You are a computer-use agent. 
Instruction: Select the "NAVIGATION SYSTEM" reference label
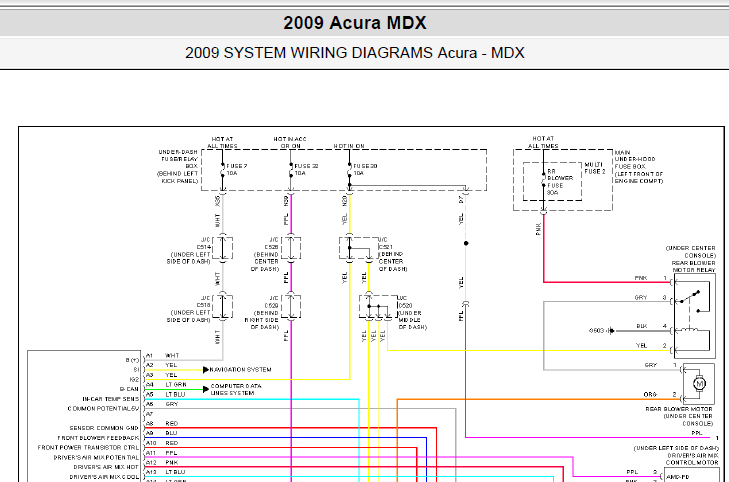[x=240, y=370]
